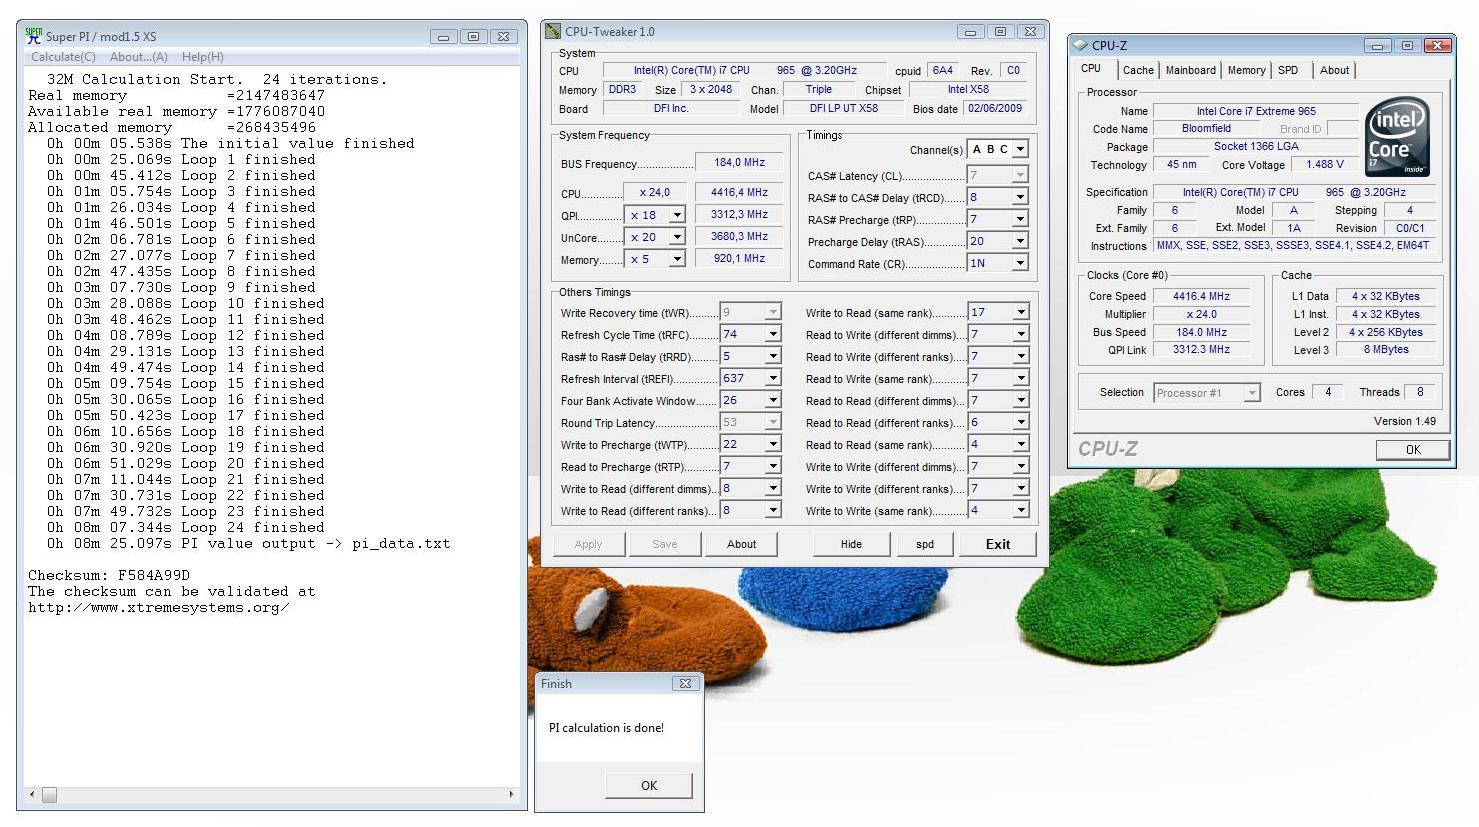Viewport: 1479px width, 827px height.
Task: Click OK in the Finish dialog
Action: pos(649,785)
